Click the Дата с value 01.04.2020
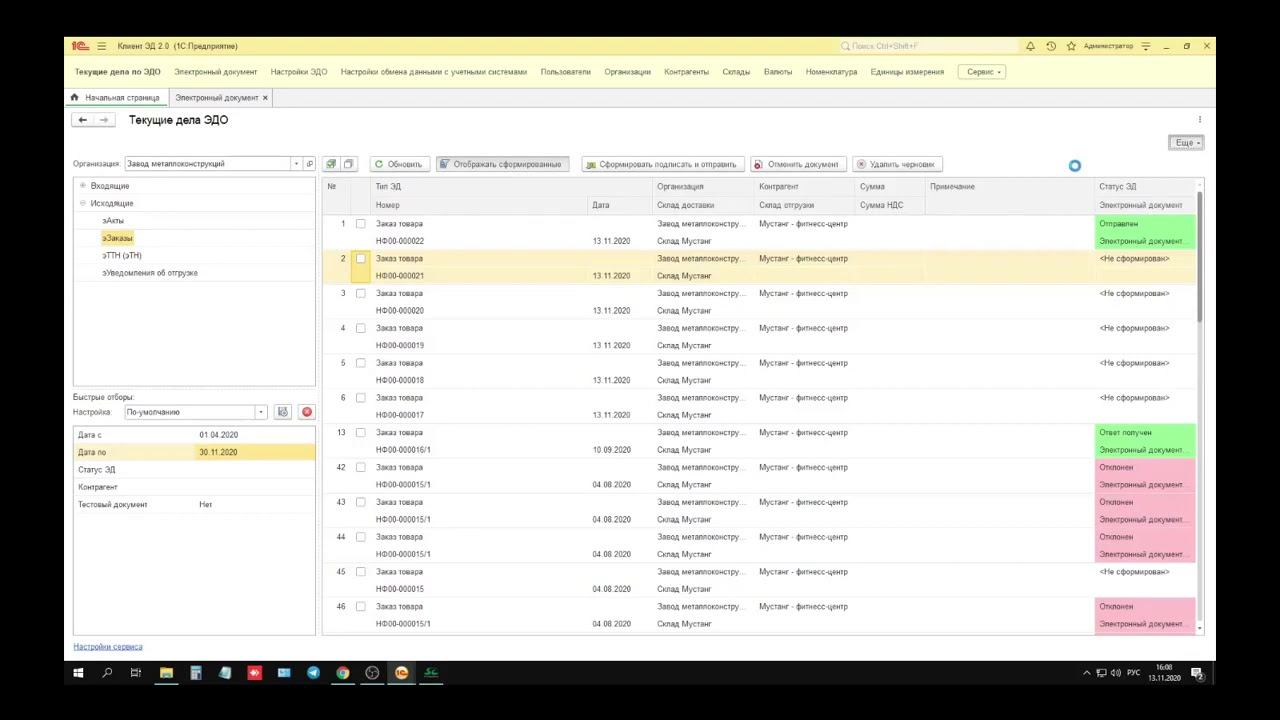This screenshot has height=720, width=1280. [x=218, y=435]
